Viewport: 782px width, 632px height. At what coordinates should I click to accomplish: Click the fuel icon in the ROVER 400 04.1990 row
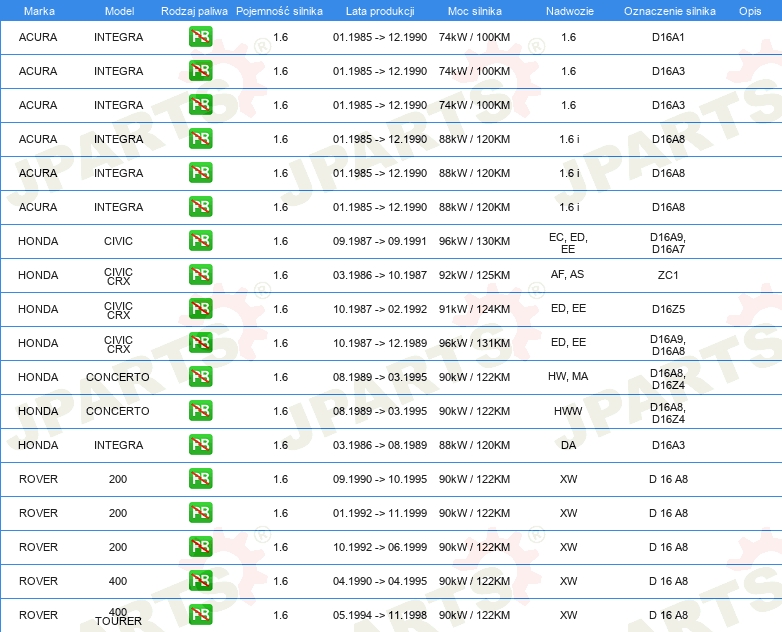point(200,581)
